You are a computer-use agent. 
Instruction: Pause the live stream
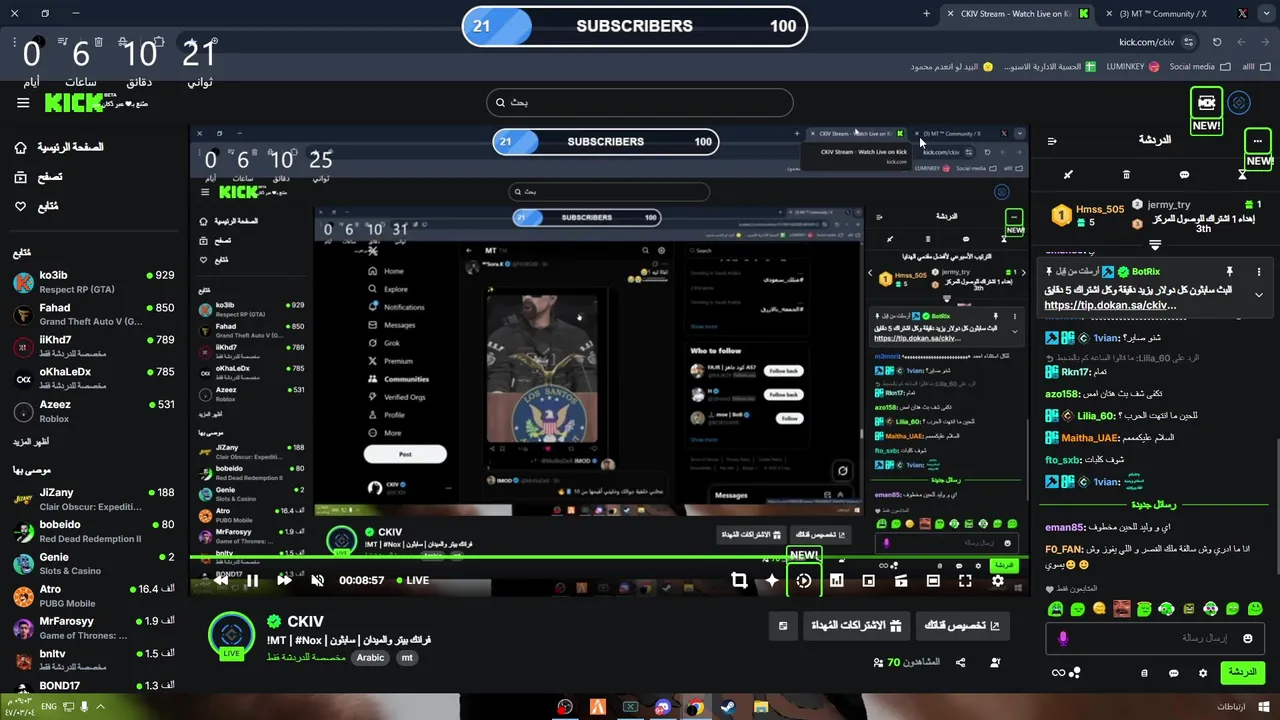[x=252, y=580]
